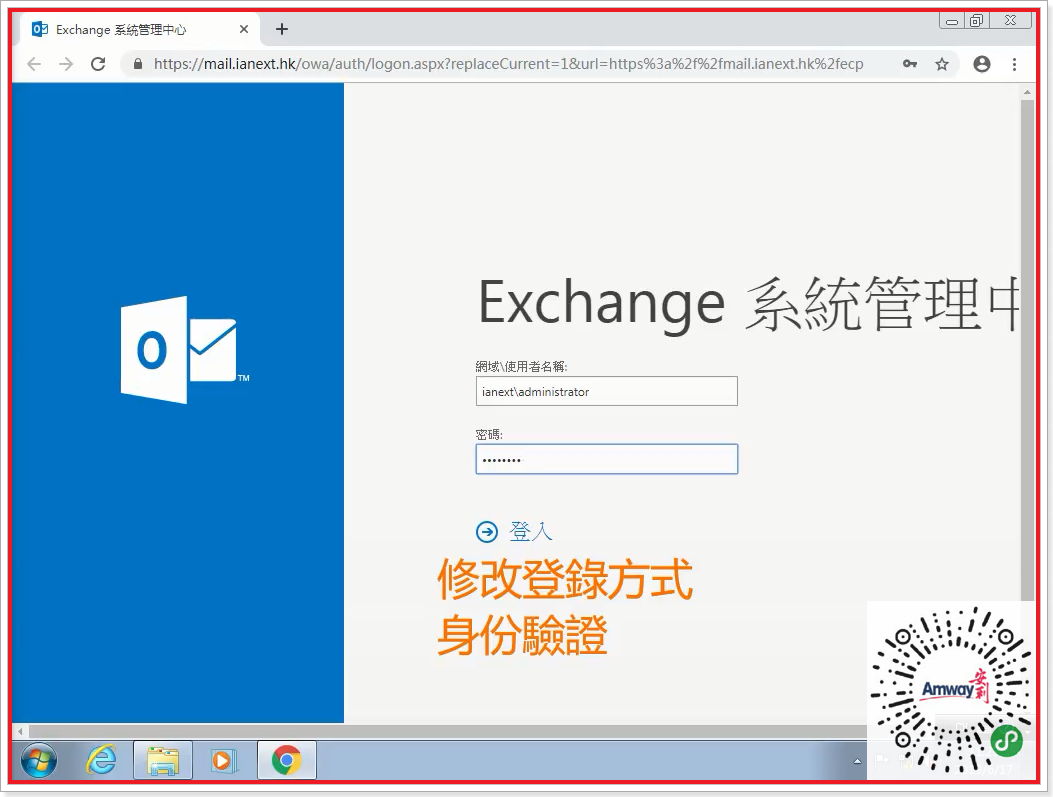Click the Outlook logo on blue panel
The width and height of the screenshot is (1053, 797).
(x=185, y=350)
